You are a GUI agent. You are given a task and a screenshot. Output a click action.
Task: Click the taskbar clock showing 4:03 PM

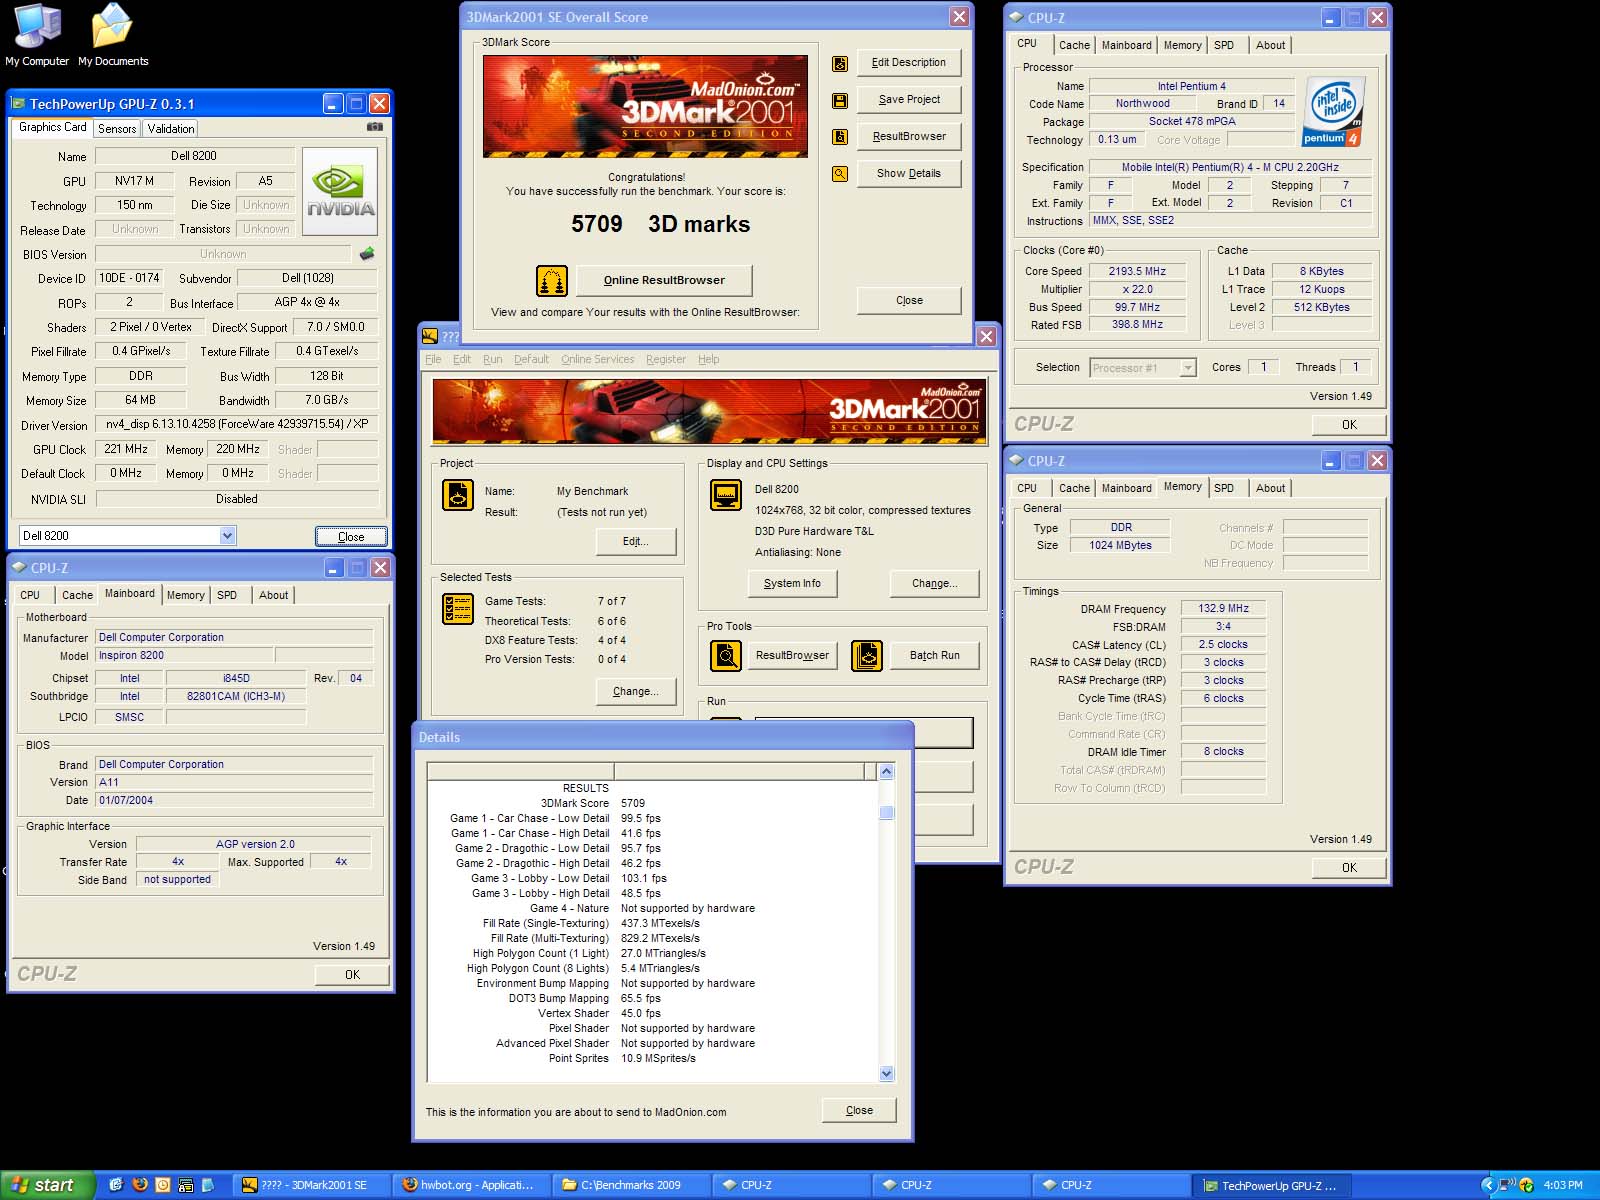[x=1563, y=1185]
